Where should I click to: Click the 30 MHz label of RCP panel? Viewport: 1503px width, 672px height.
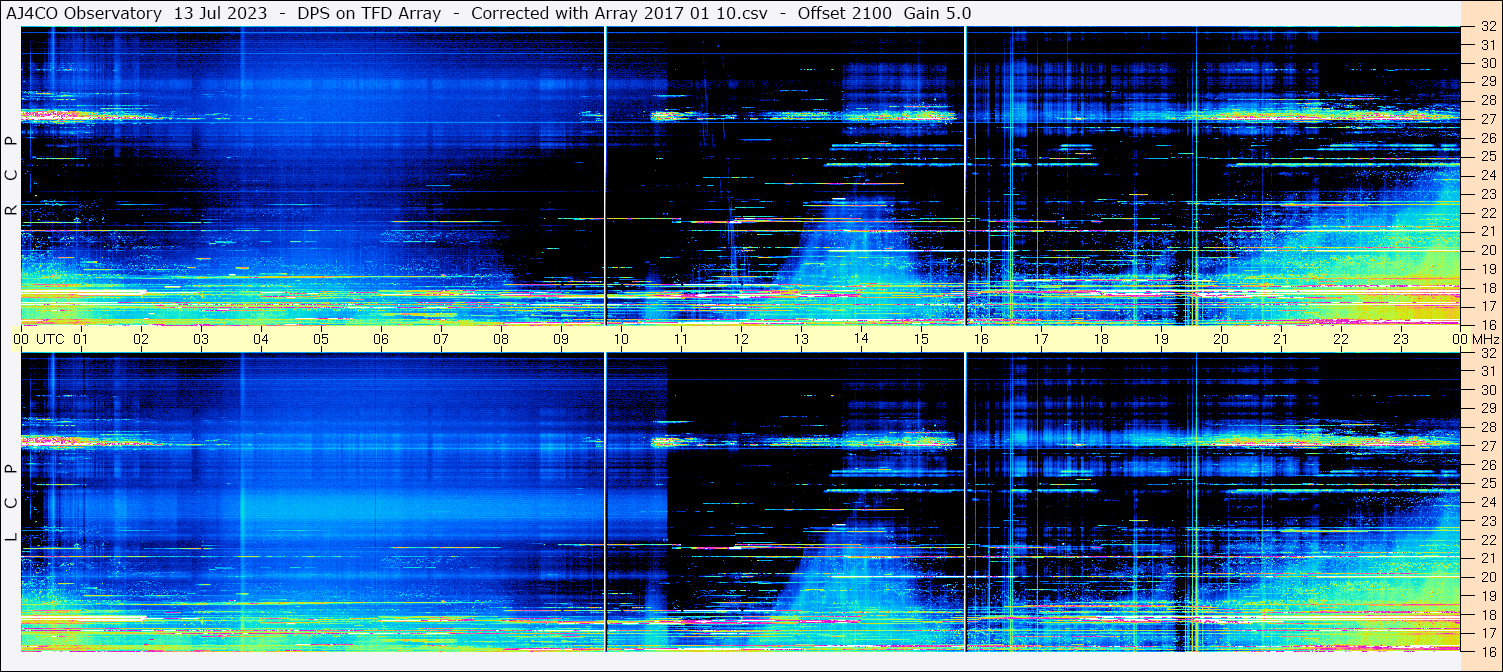1487,64
